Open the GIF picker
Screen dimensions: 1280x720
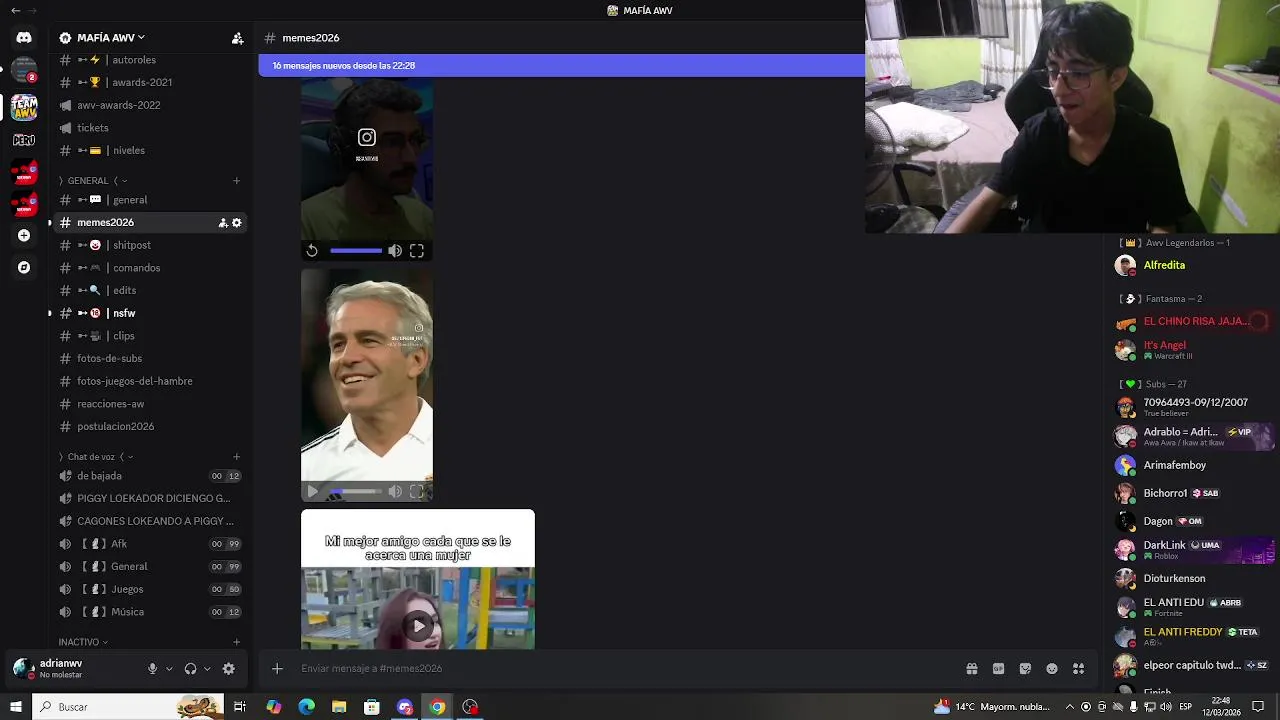point(998,669)
